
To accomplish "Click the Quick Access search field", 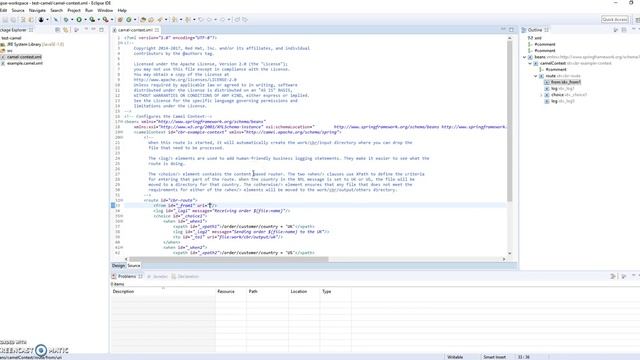I will point(615,19).
